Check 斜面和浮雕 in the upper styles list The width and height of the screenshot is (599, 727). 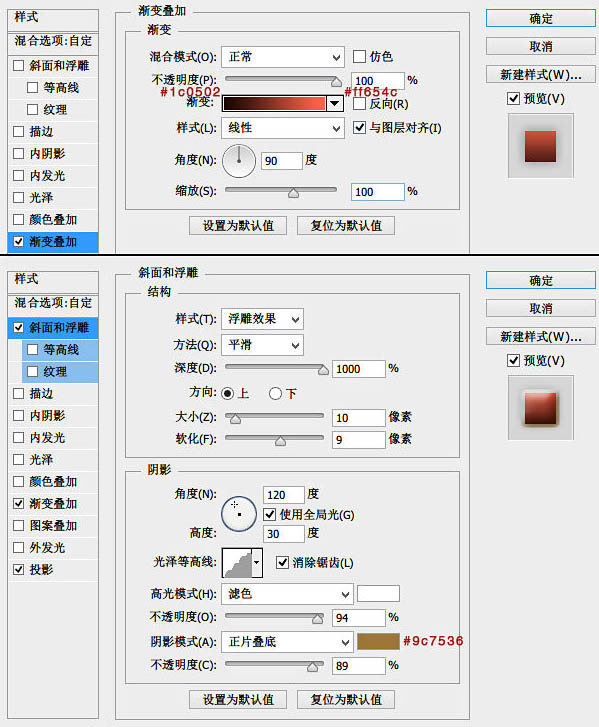[19, 65]
